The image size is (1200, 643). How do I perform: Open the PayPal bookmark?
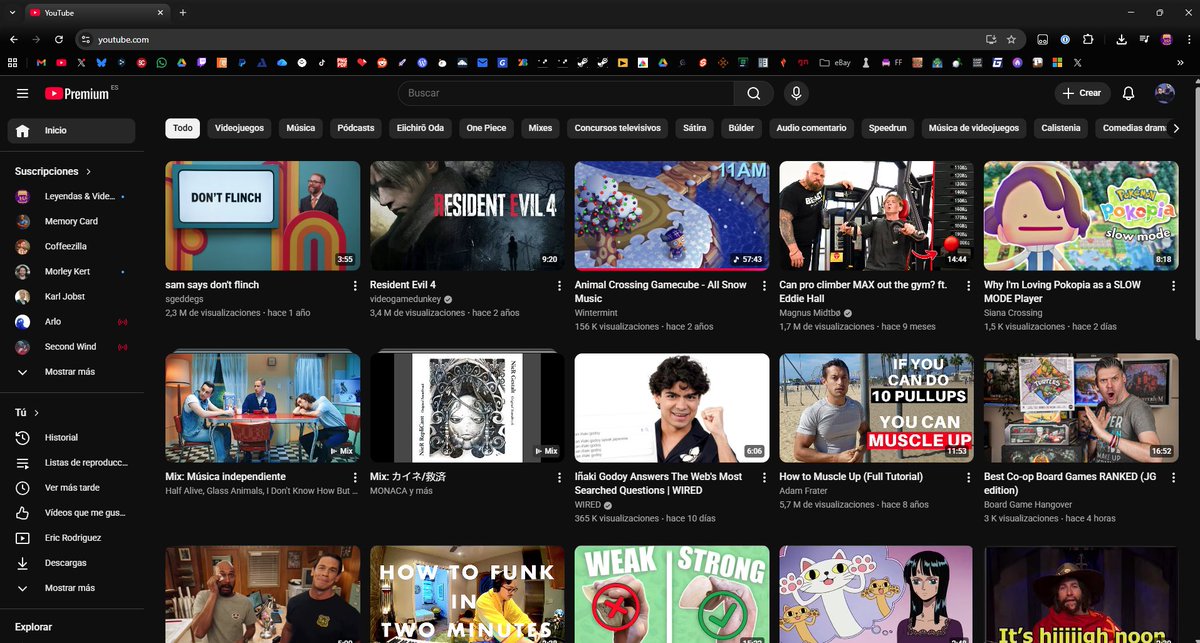click(241, 62)
